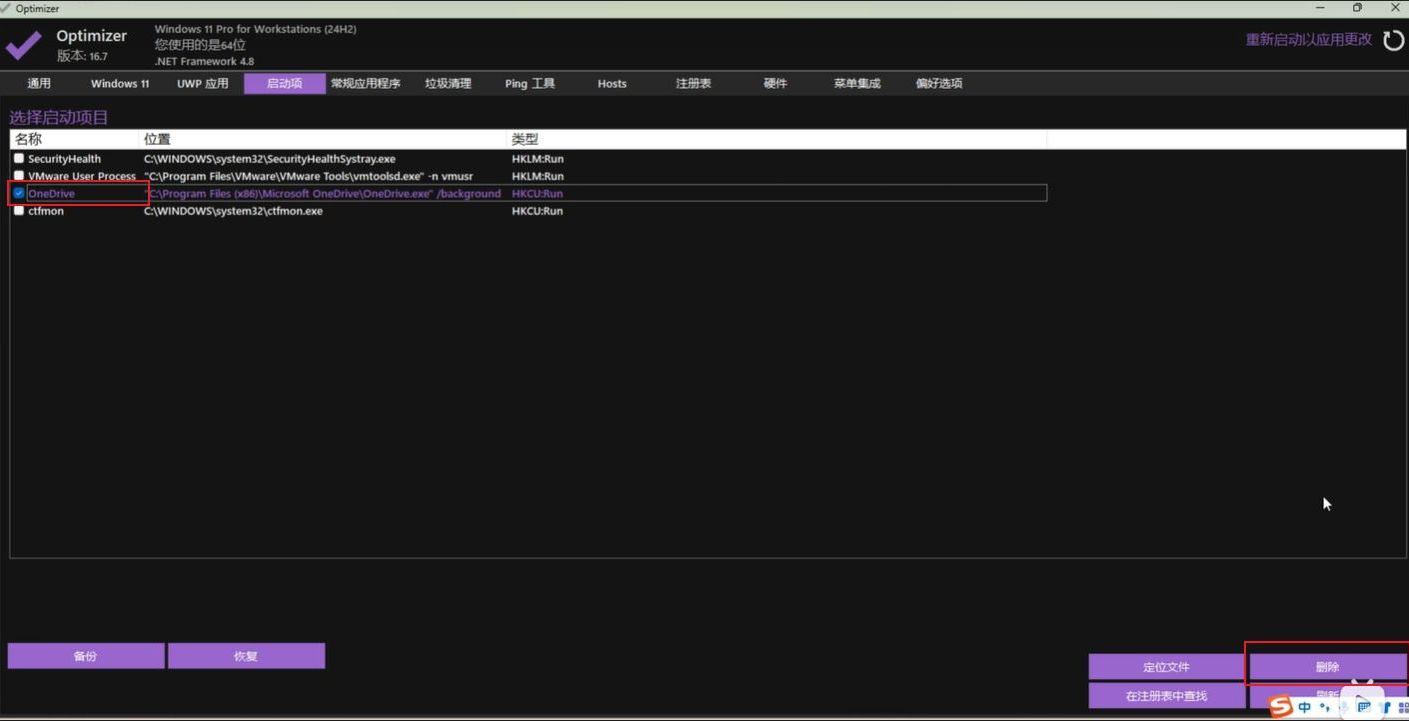Click the 备份 backup button
Viewport: 1409px width, 721px height.
pyautogui.click(x=86, y=656)
